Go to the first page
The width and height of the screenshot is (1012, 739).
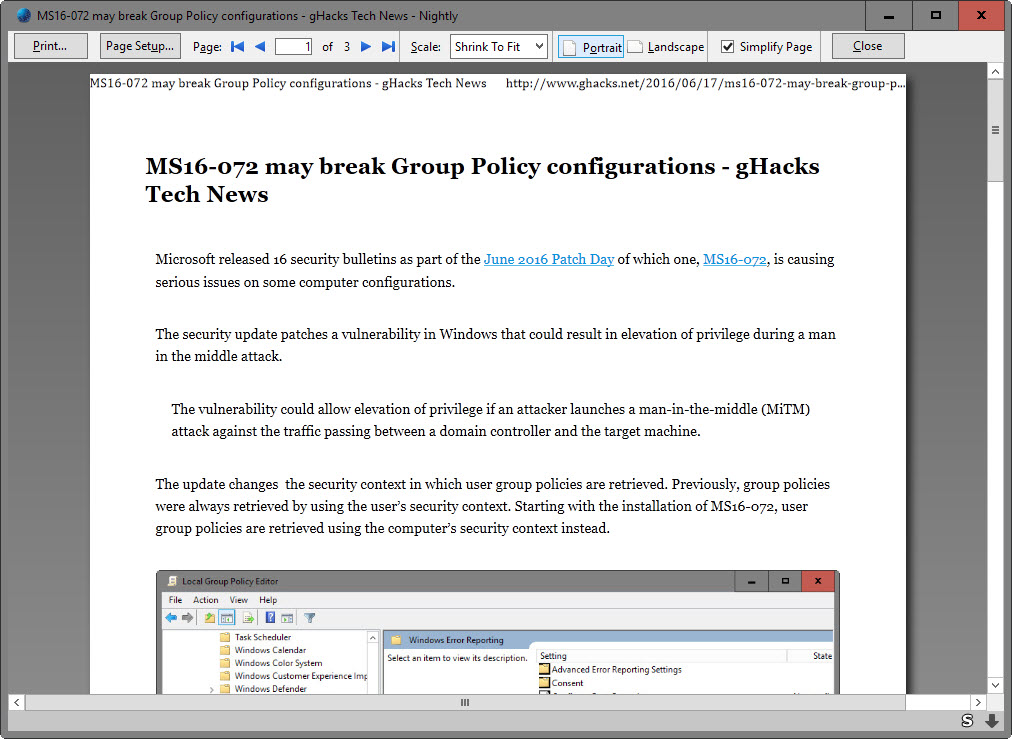click(238, 46)
